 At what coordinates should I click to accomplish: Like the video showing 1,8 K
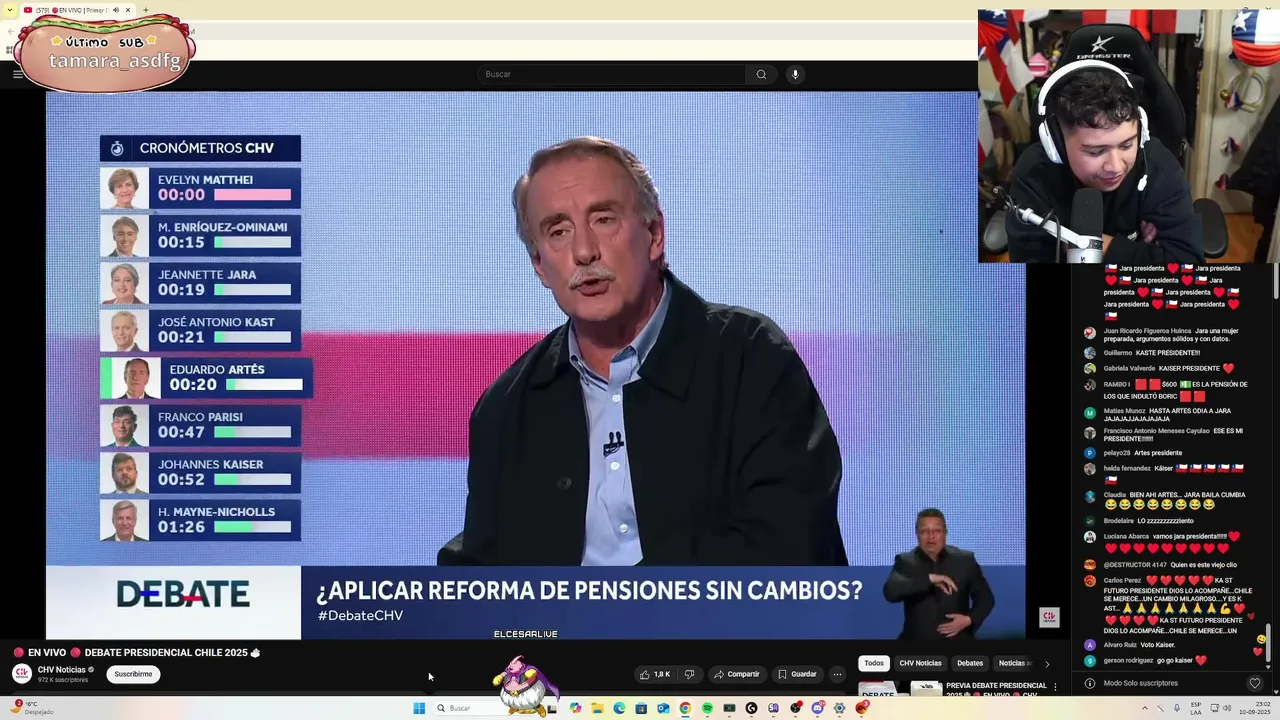(x=655, y=674)
